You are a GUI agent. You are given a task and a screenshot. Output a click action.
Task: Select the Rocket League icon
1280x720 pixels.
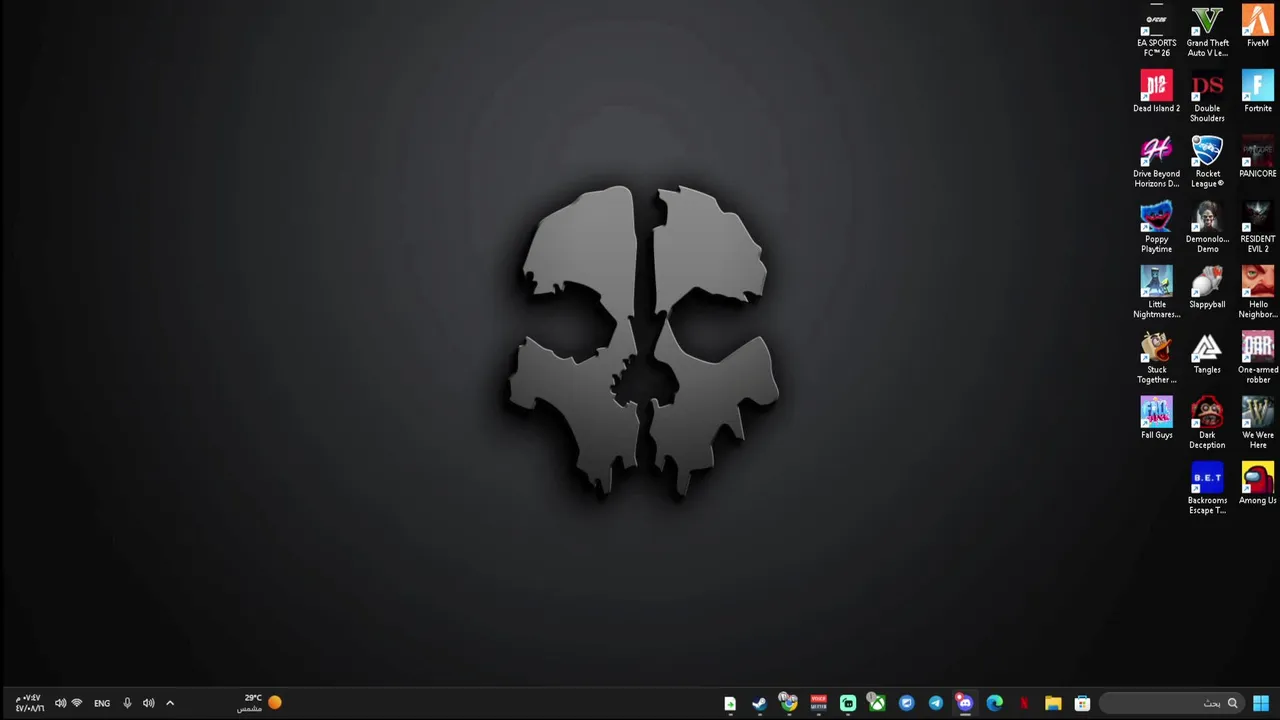click(x=1207, y=162)
